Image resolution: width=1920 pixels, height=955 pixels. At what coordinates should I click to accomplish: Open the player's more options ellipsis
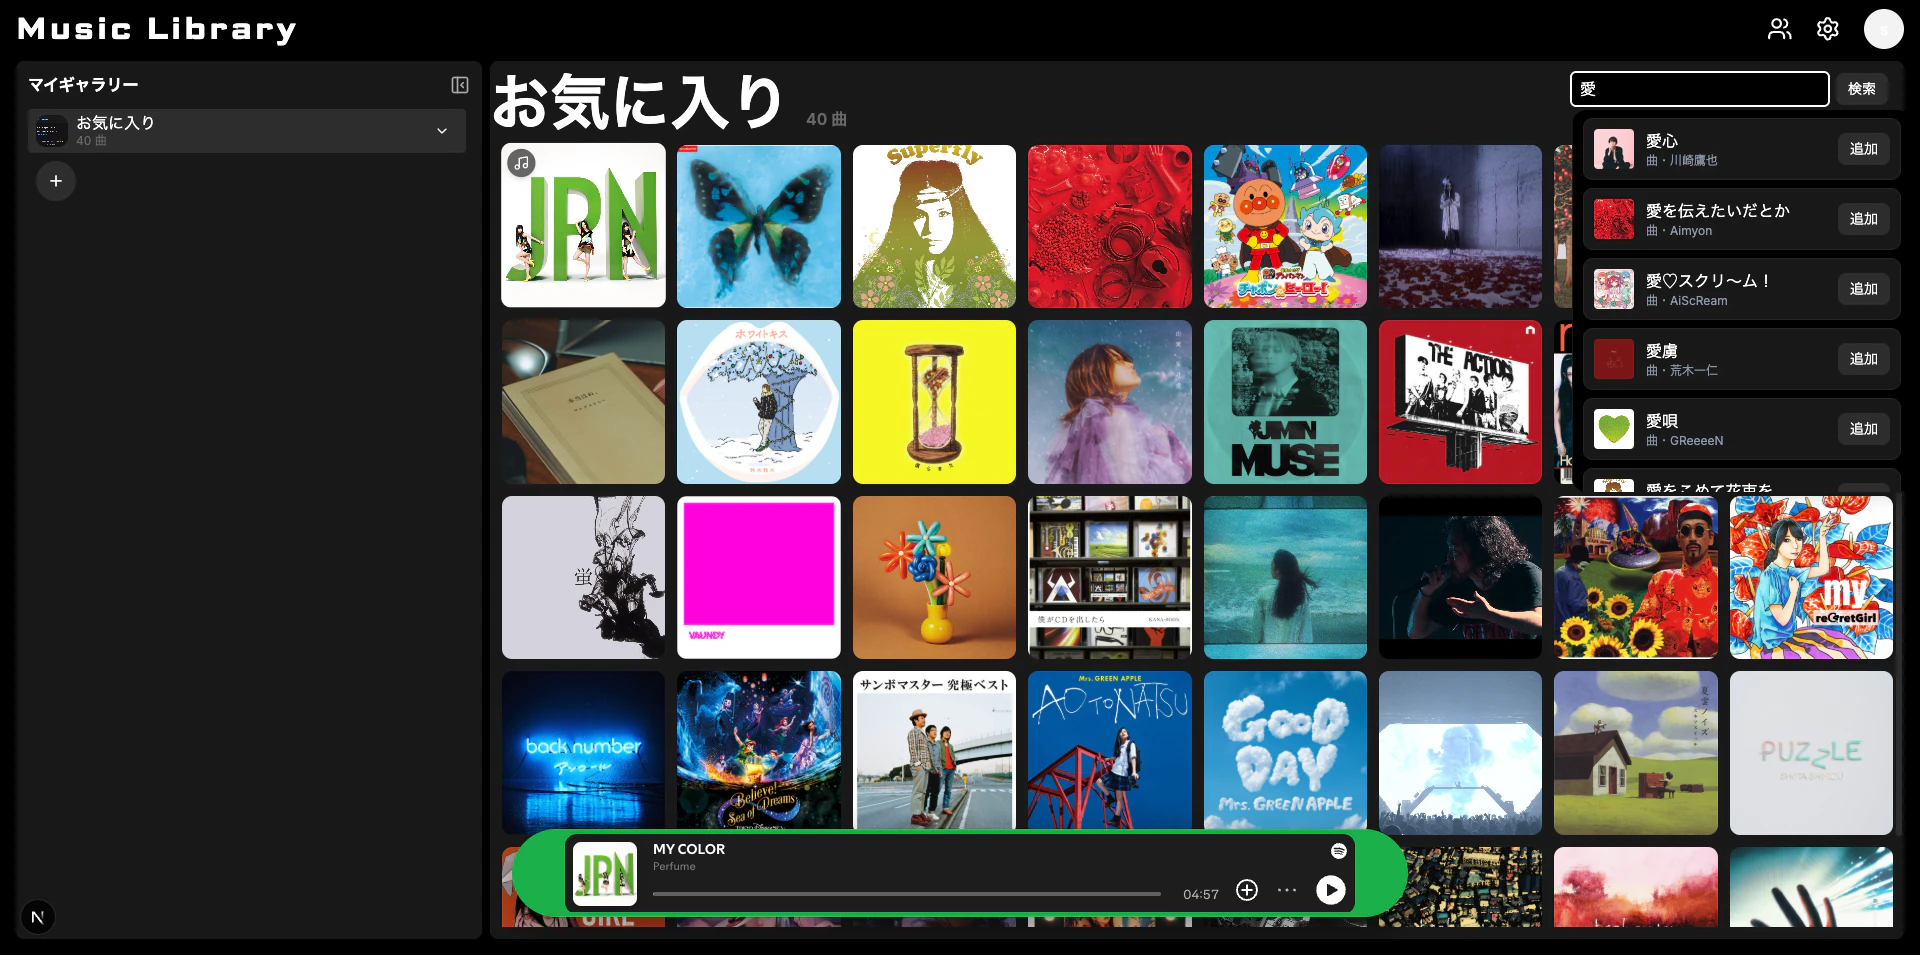[x=1287, y=890]
